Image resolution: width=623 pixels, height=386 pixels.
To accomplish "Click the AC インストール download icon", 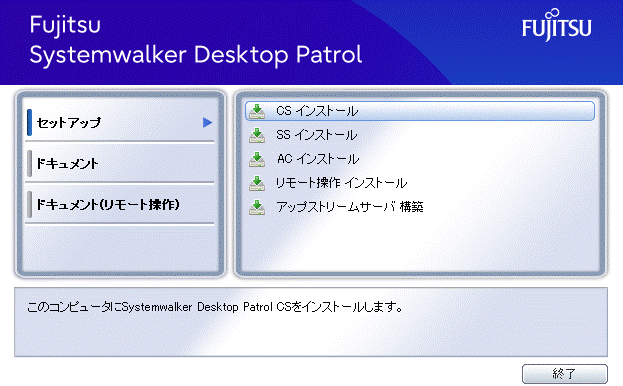I will [257, 159].
